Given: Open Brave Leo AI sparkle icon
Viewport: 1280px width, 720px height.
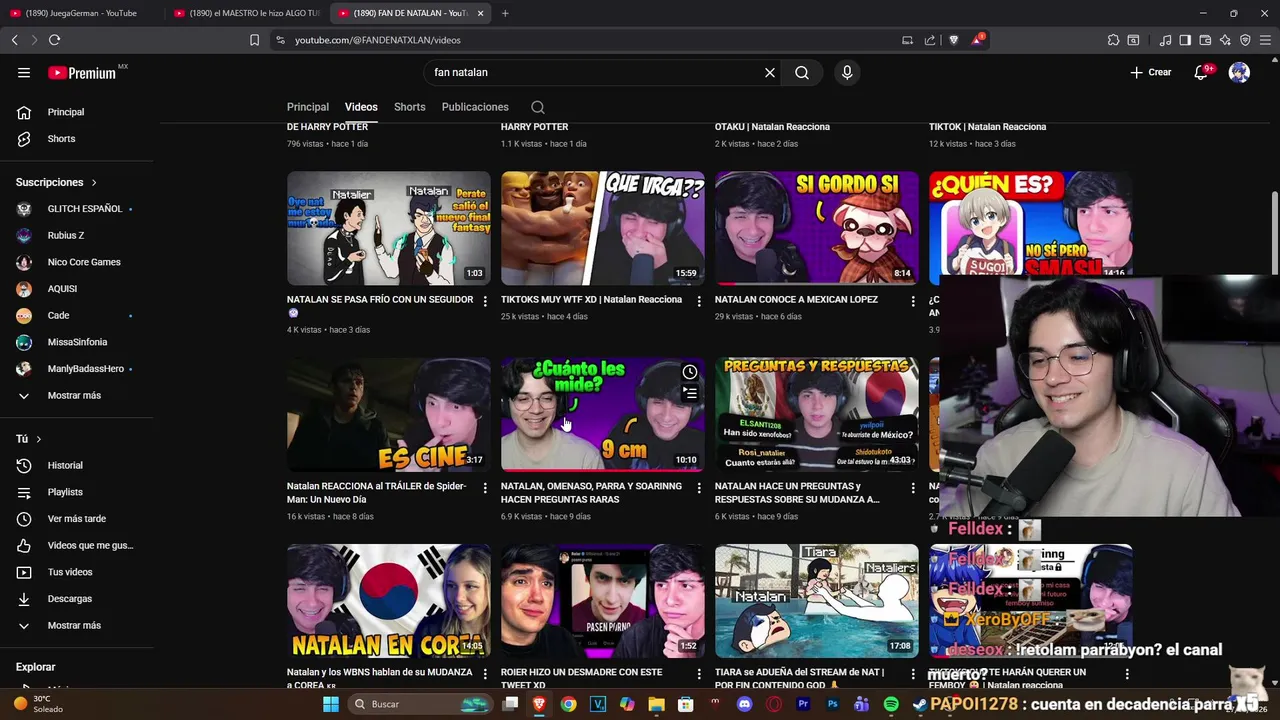Looking at the screenshot, I should pos(1225,40).
